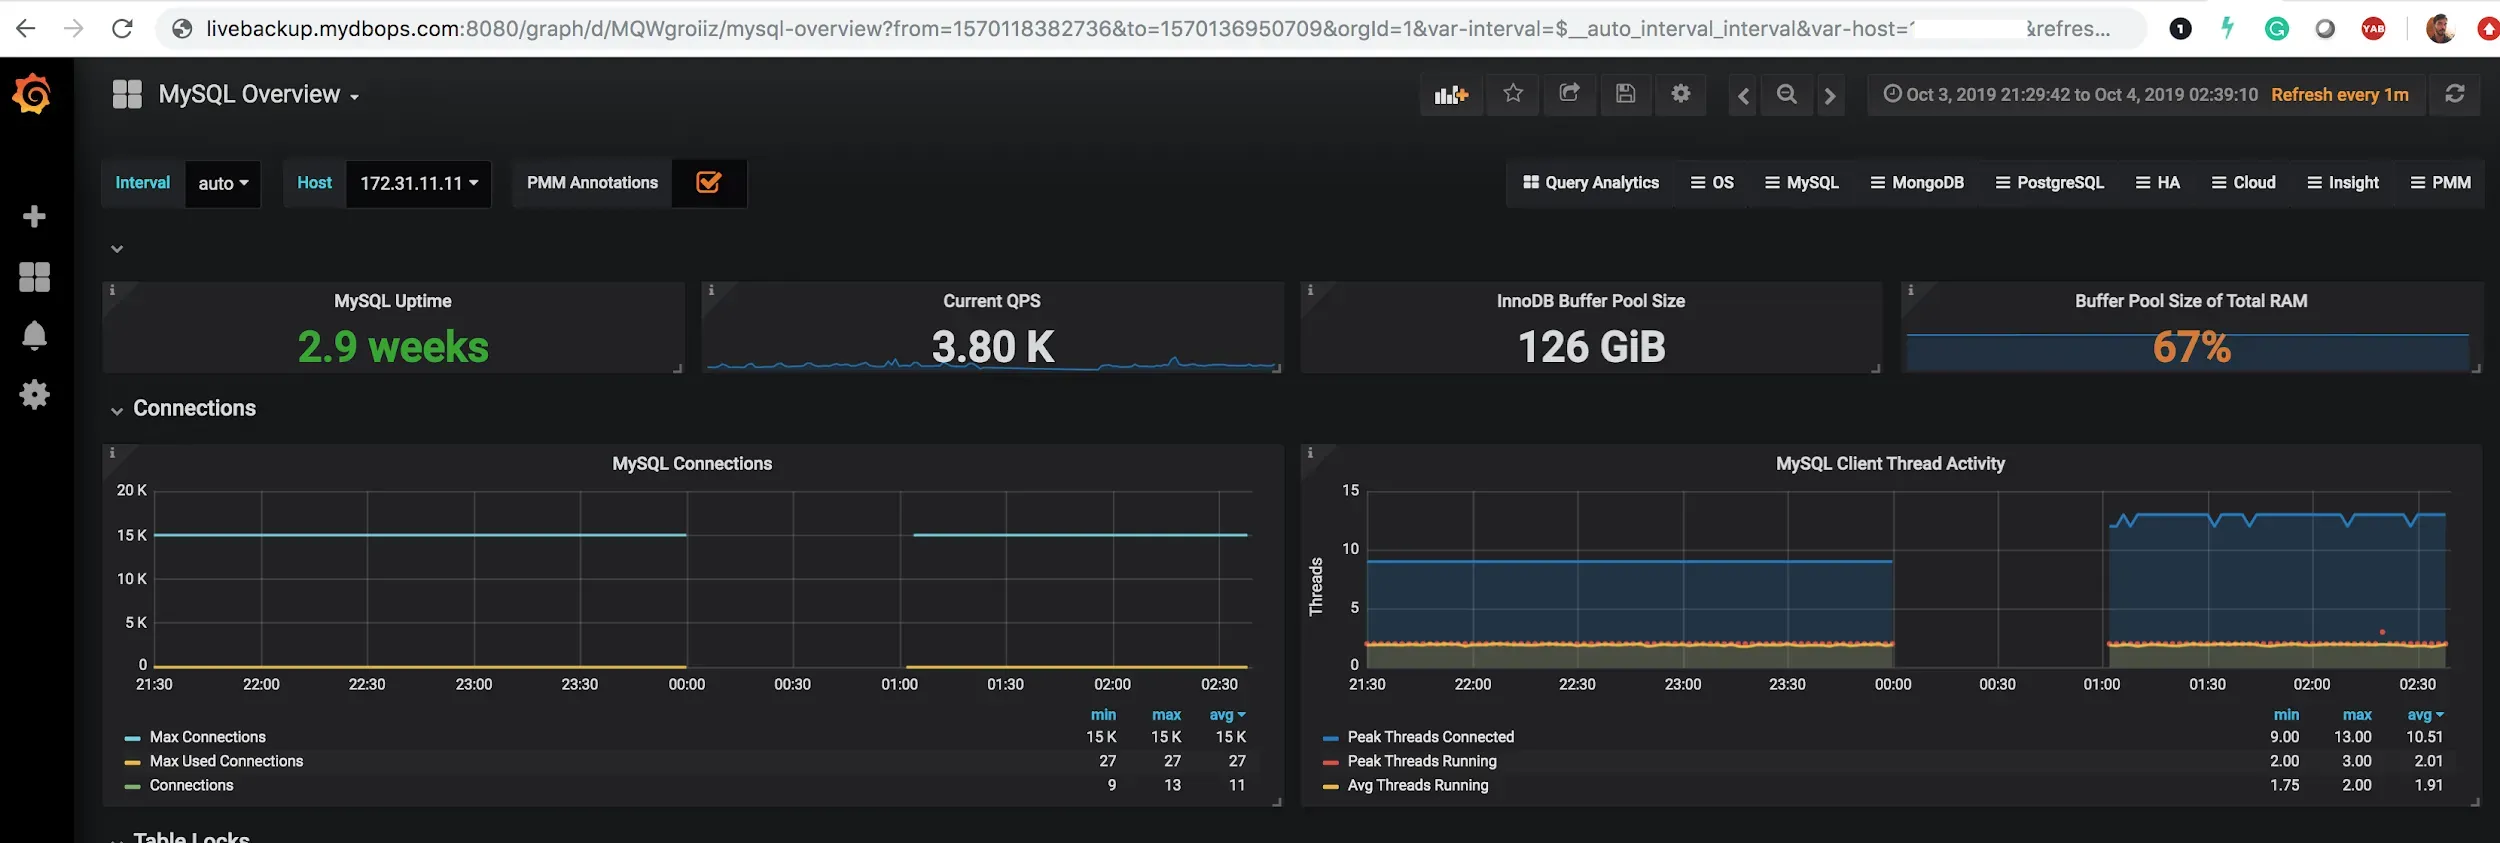Sort MySQL Connections legend by avg
Screen dimensions: 2500x843
[x=1227, y=715]
